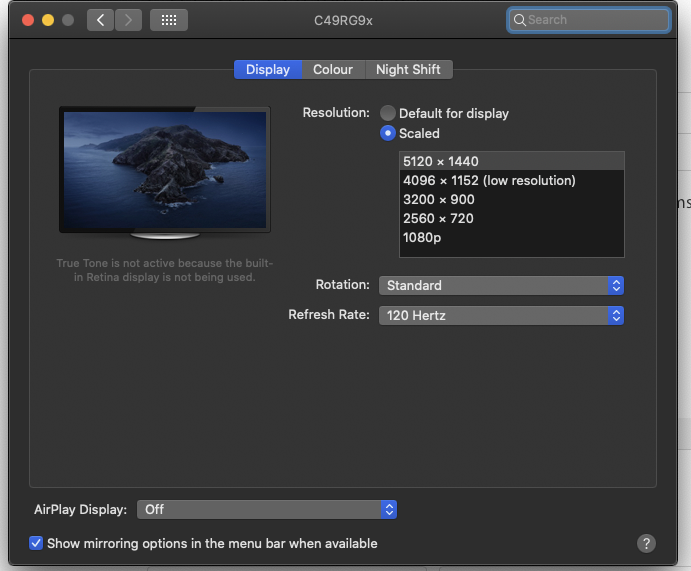691x571 pixels.
Task: Click the magnifier icon in Search
Action: click(520, 20)
